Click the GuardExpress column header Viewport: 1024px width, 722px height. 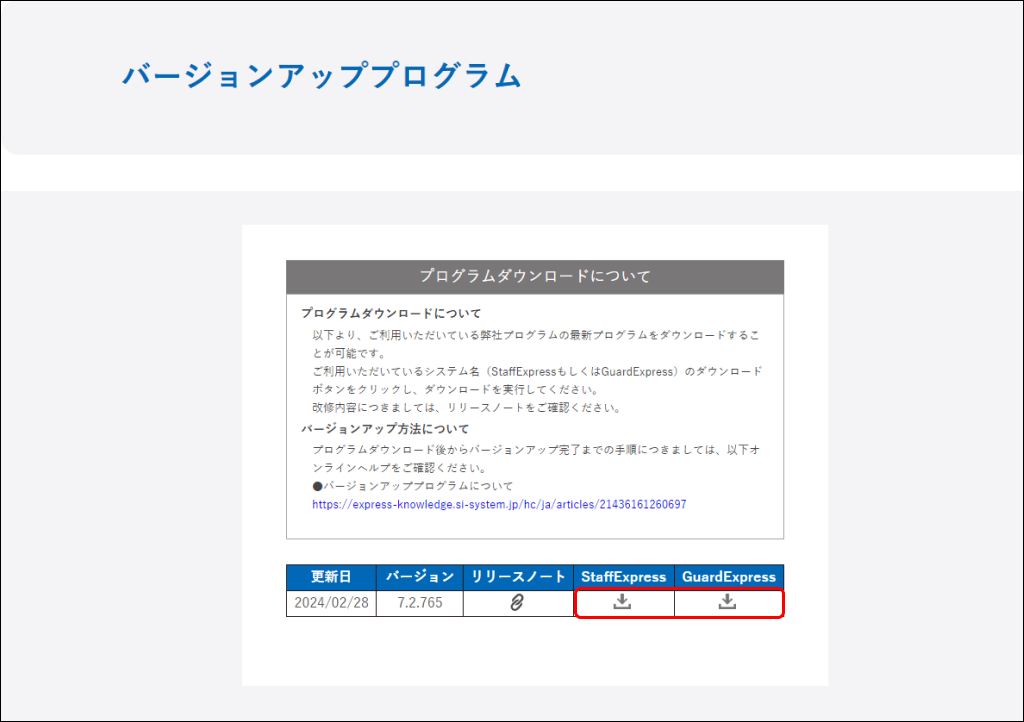click(x=729, y=577)
